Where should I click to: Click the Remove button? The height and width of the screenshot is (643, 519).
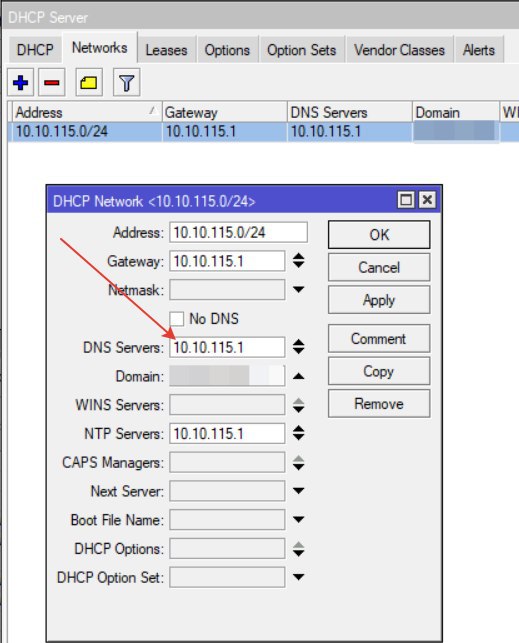point(379,404)
